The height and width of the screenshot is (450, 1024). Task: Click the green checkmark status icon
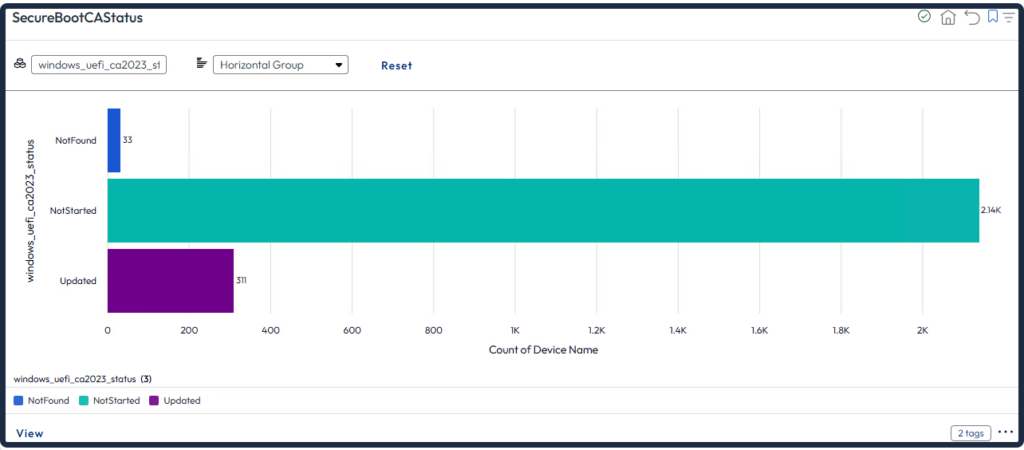point(924,17)
